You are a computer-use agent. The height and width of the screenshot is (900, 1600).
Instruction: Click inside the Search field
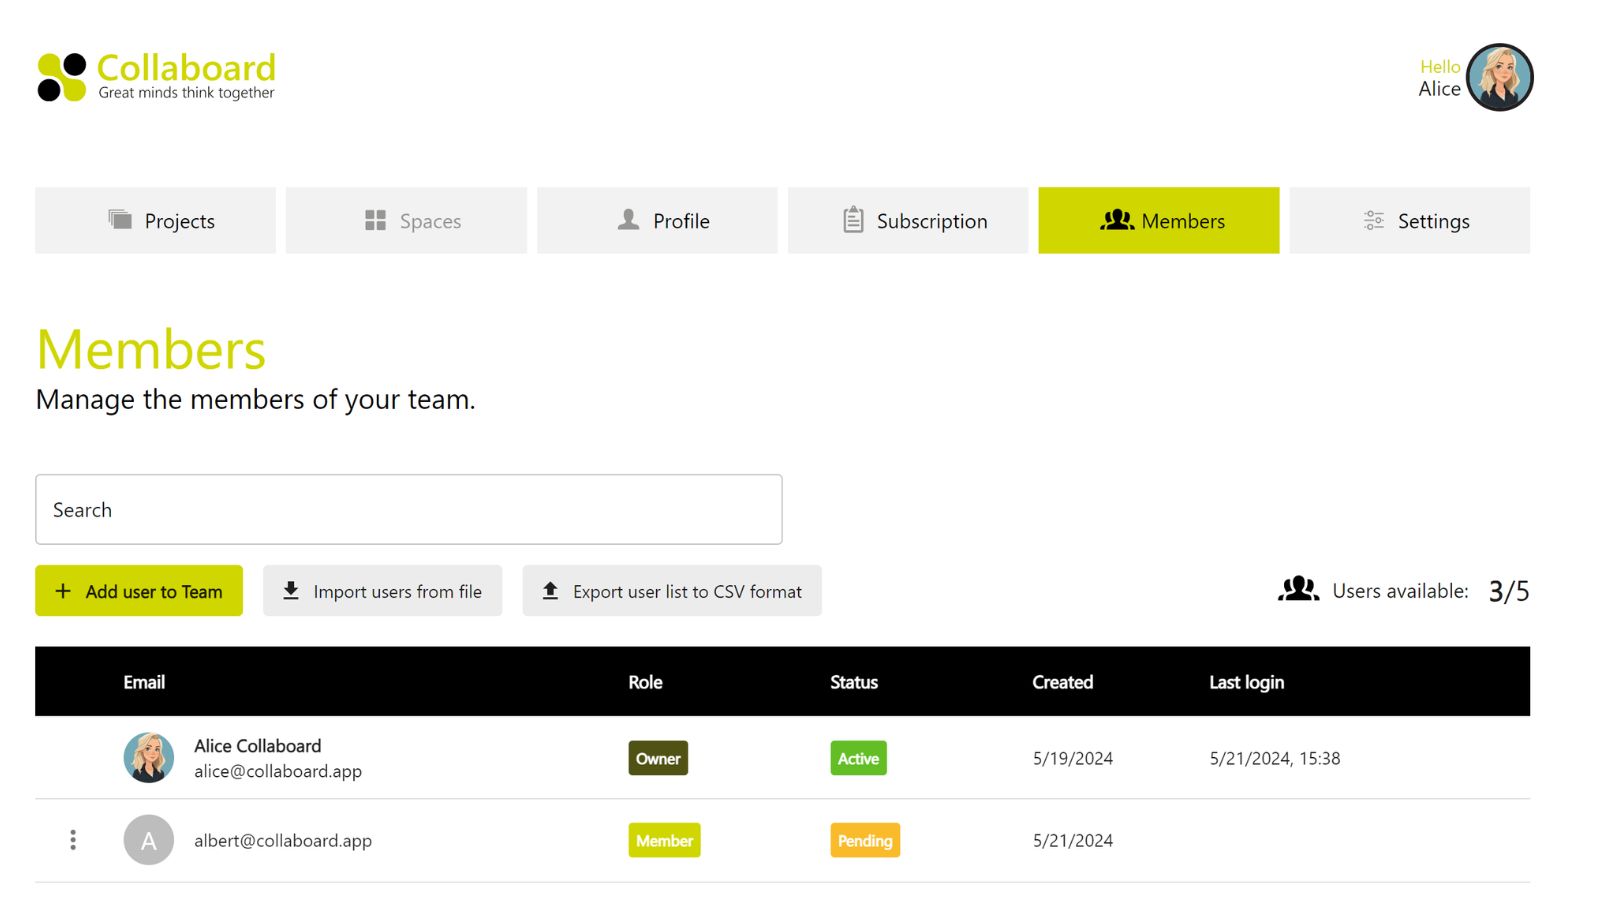[x=408, y=509]
